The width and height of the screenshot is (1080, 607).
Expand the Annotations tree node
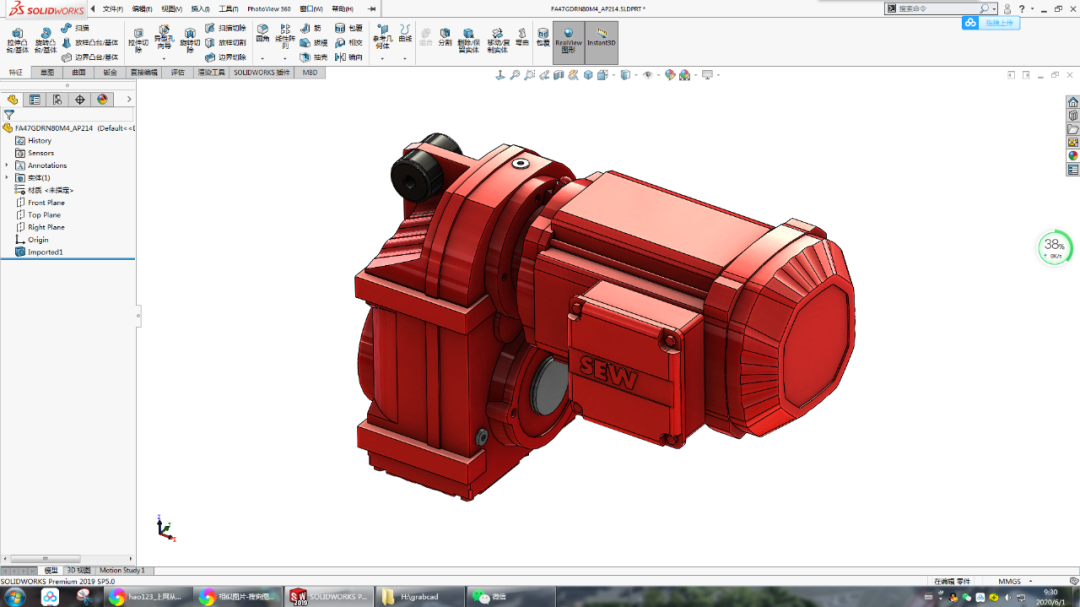pos(7,165)
